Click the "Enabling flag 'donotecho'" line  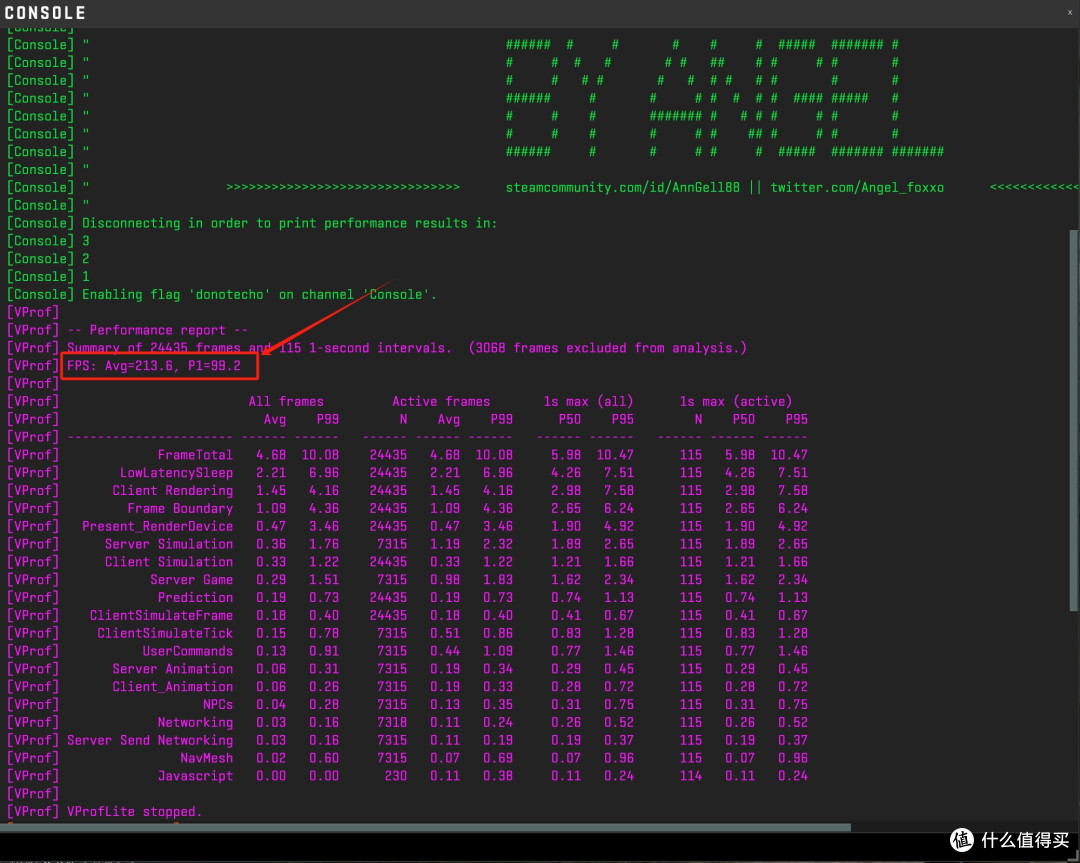[259, 295]
